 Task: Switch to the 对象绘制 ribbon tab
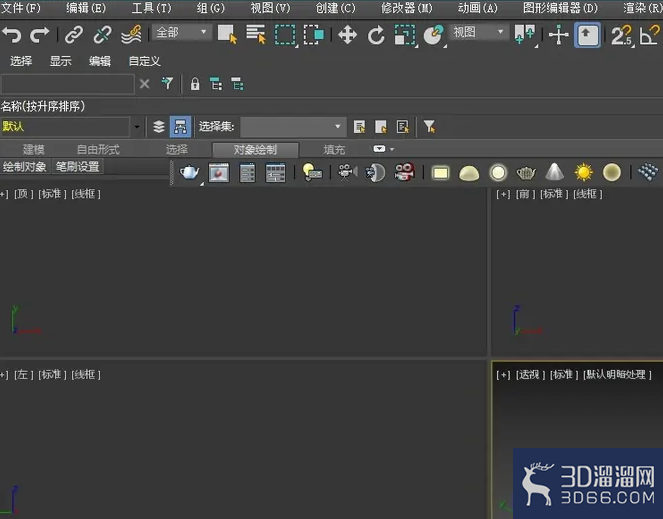255,150
